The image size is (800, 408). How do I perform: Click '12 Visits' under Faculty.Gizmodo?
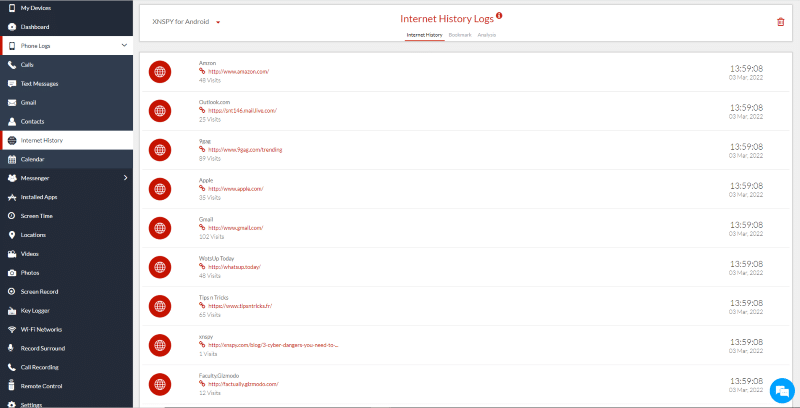tap(210, 393)
